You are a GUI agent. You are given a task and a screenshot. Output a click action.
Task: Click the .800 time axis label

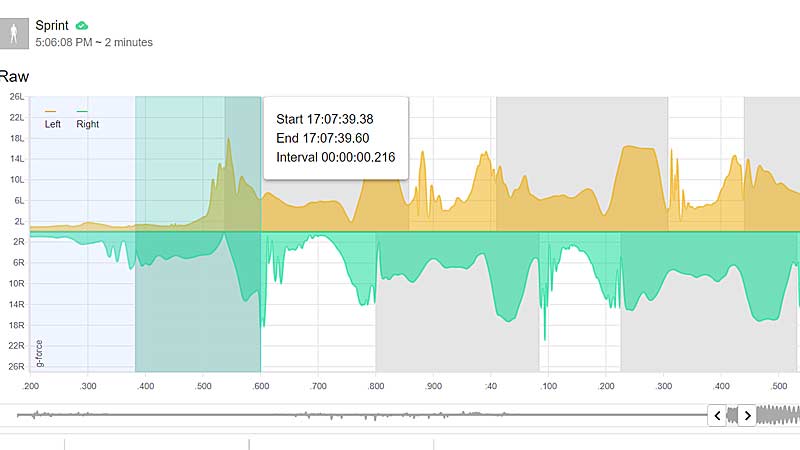click(x=376, y=386)
